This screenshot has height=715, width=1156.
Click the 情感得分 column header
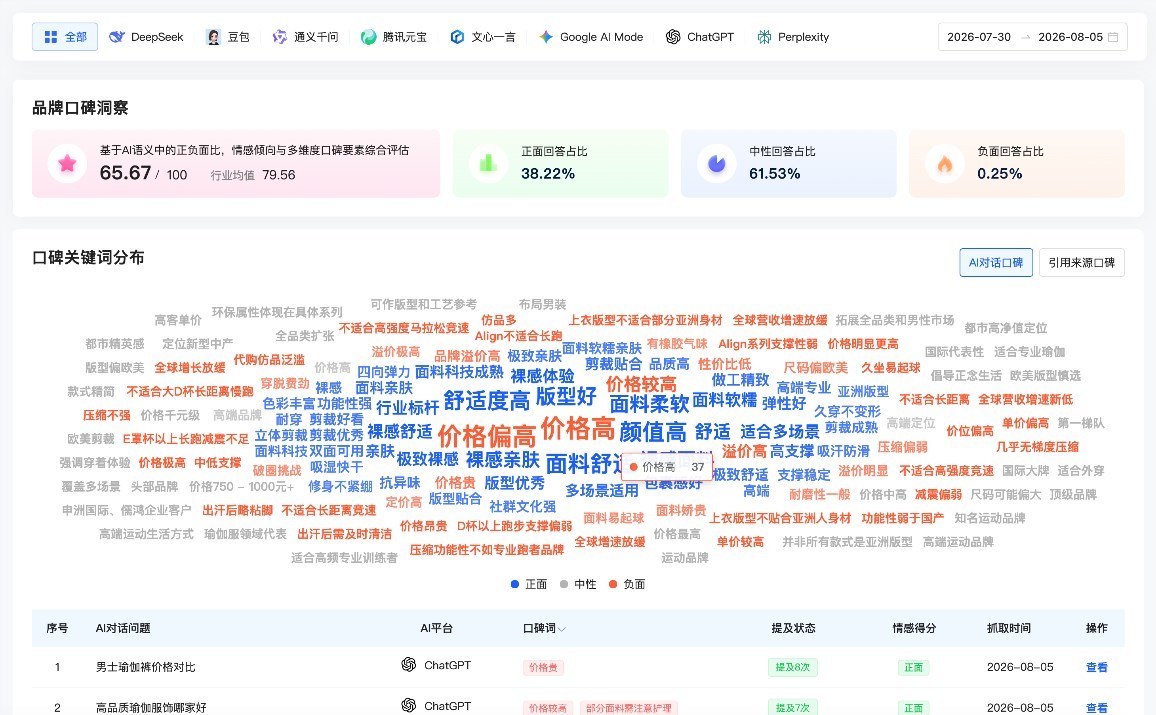click(x=914, y=628)
